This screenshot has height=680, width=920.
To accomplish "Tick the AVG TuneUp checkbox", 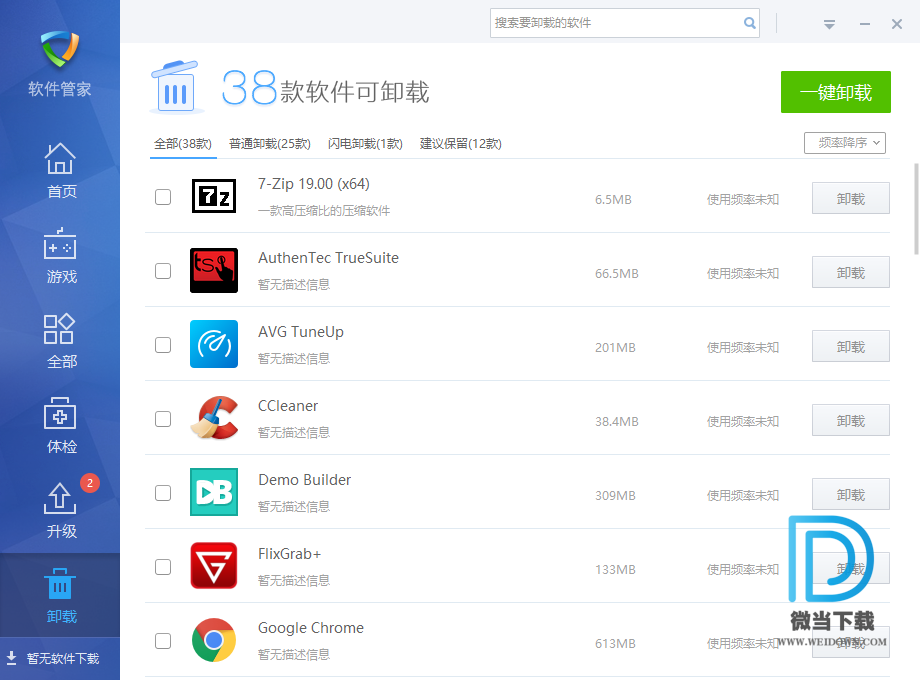I will pos(163,345).
